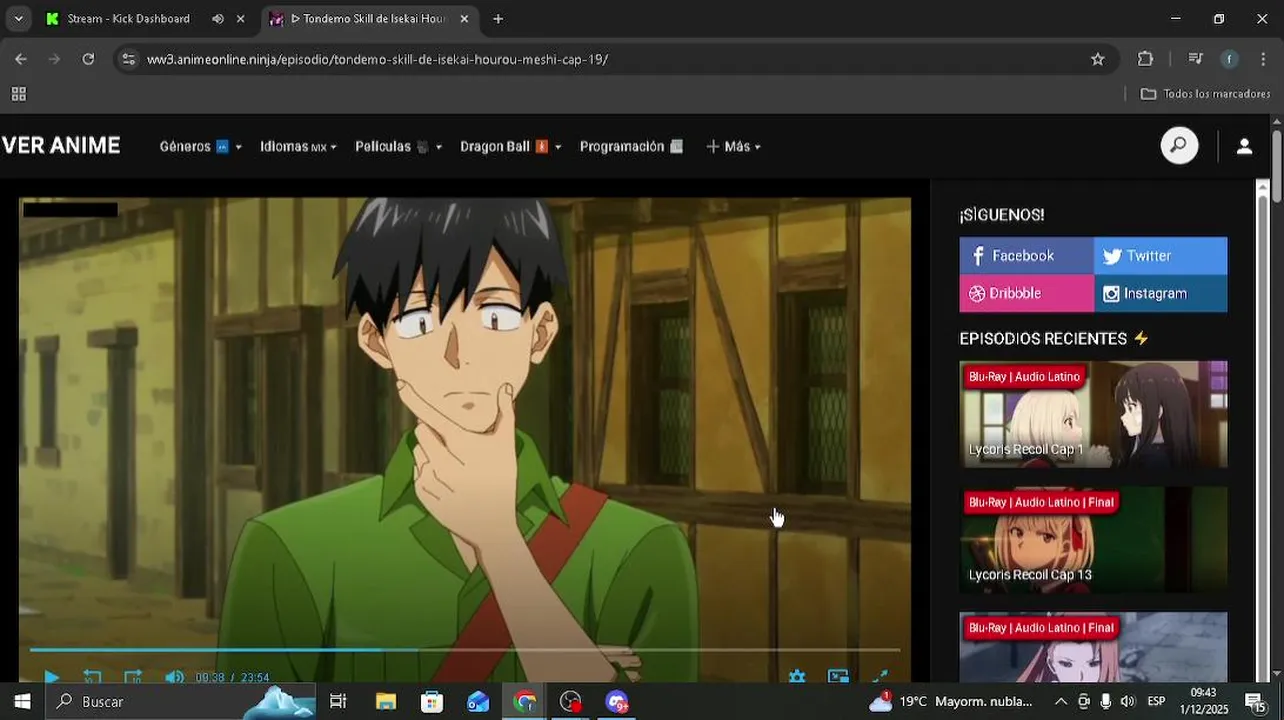Viewport: 1284px width, 720px height.
Task: Click the Buscar taskbar search box
Action: tap(180, 702)
